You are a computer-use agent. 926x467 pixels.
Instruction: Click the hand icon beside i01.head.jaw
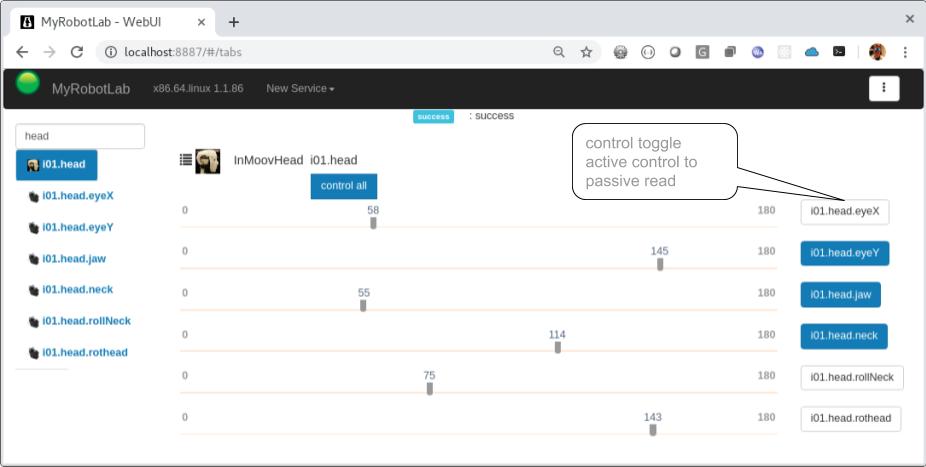[34, 259]
